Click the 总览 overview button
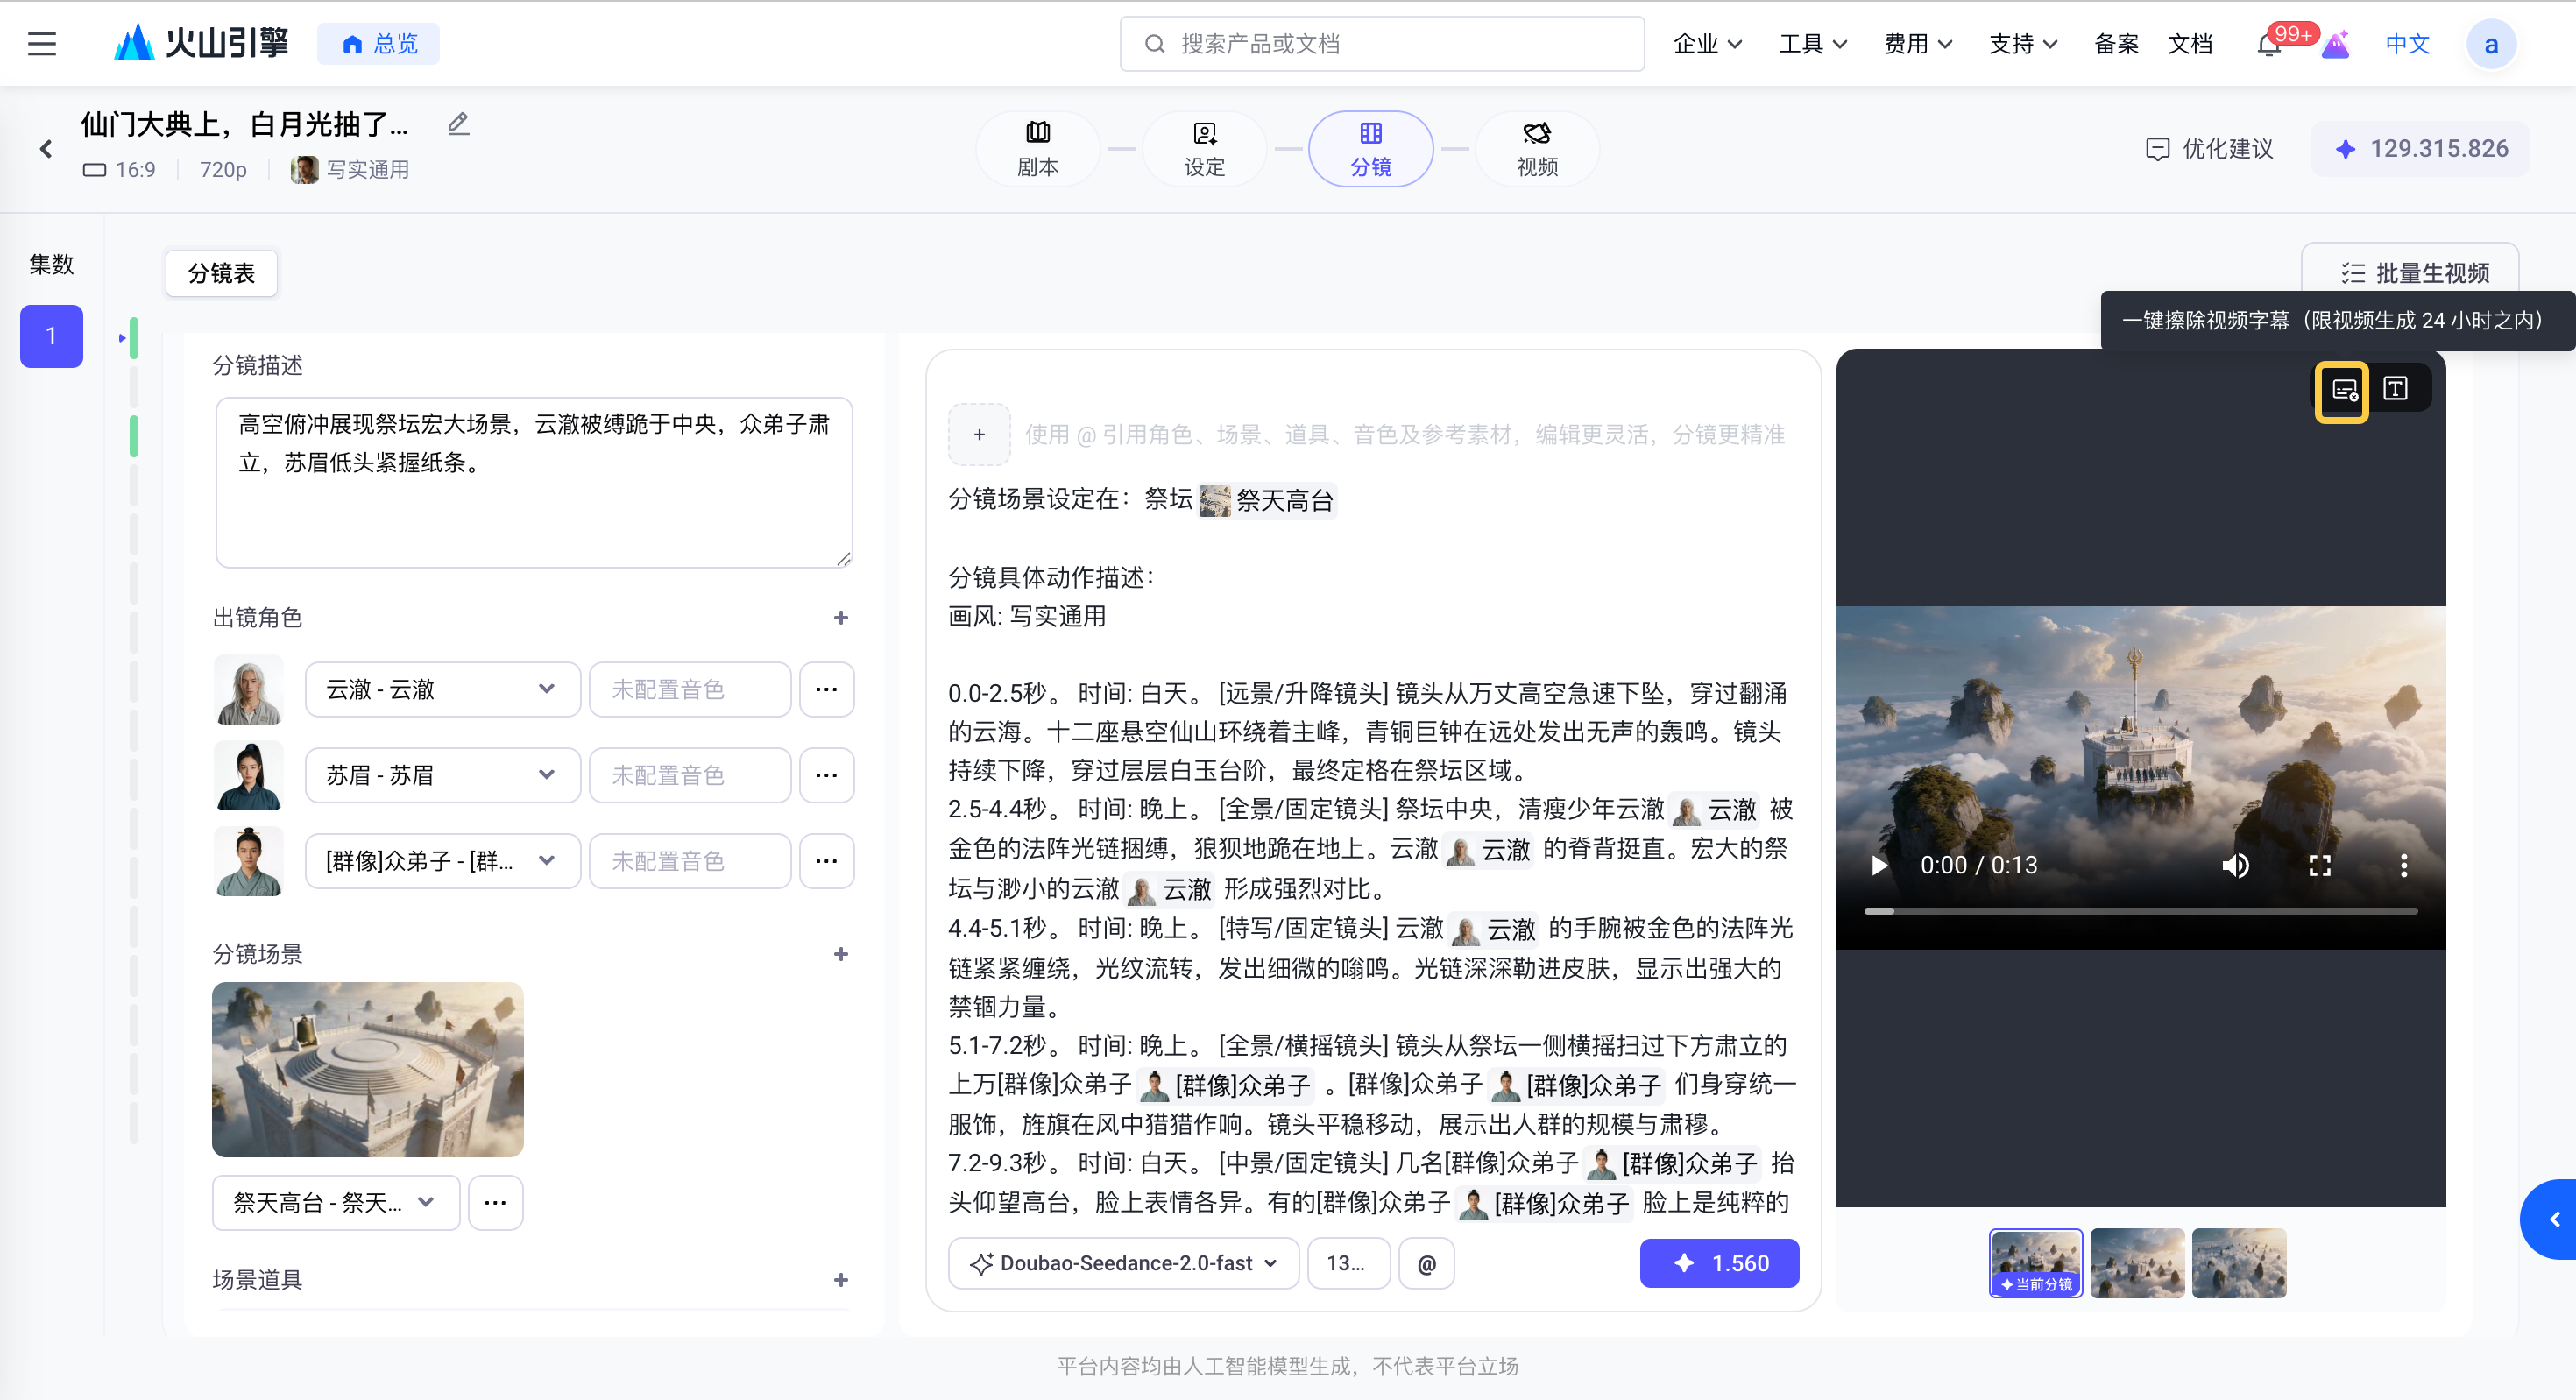Screen dimensions: 2576x1400 pyautogui.click(x=378, y=44)
